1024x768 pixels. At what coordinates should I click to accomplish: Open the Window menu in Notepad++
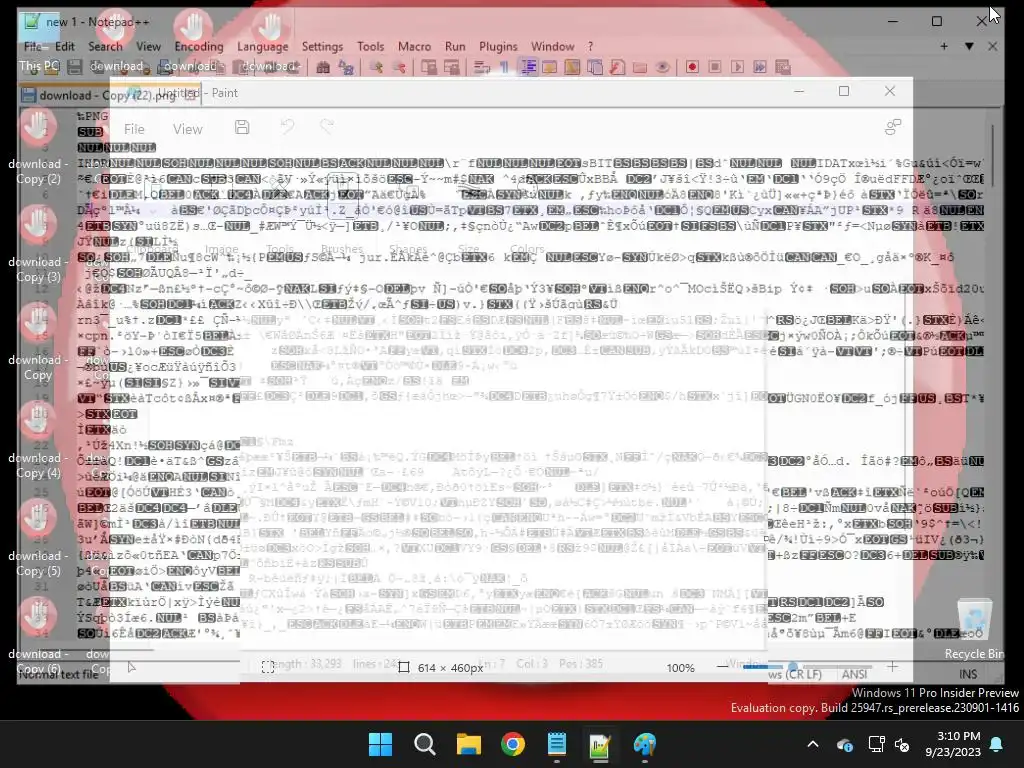(552, 46)
